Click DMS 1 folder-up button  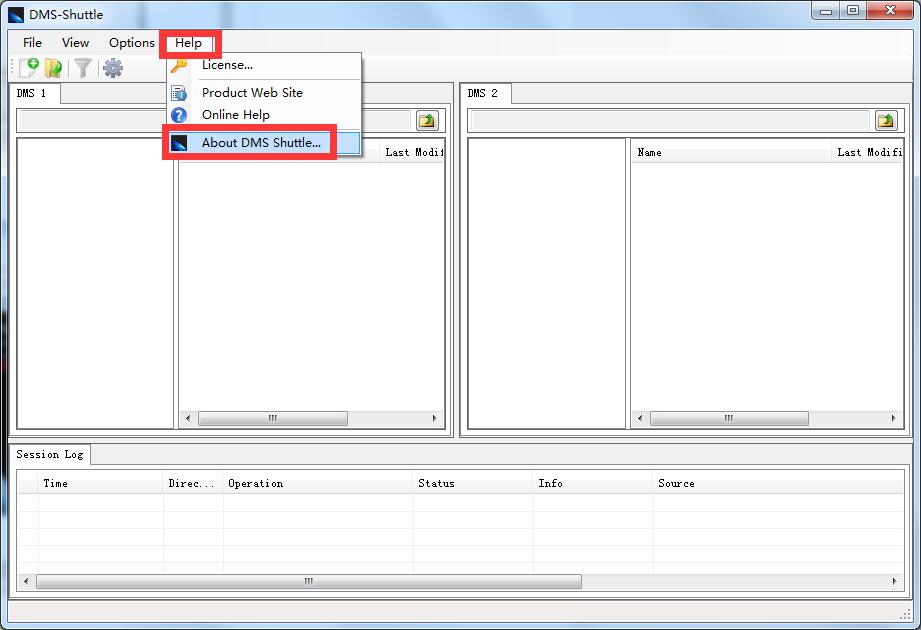[x=427, y=120]
